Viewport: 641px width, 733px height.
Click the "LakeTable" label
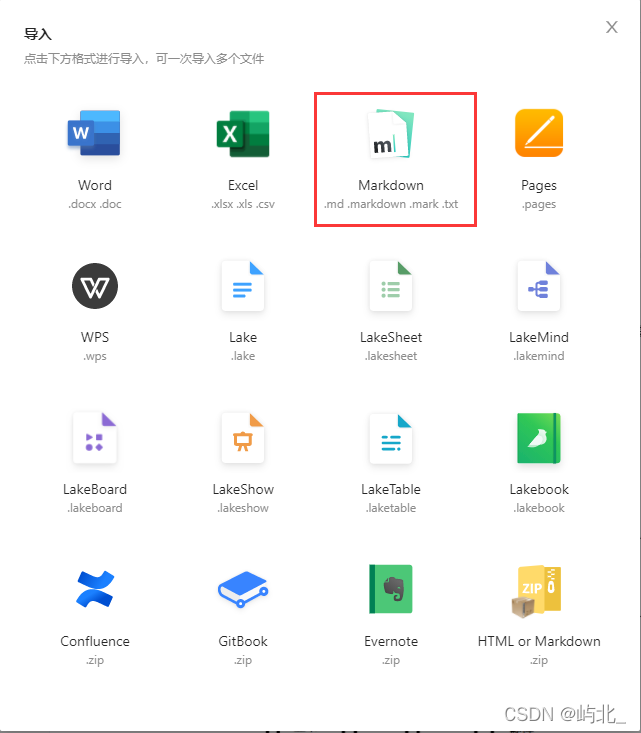(391, 489)
